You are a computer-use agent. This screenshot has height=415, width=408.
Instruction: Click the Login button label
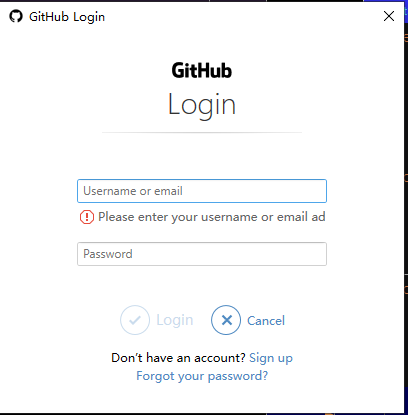(x=175, y=320)
